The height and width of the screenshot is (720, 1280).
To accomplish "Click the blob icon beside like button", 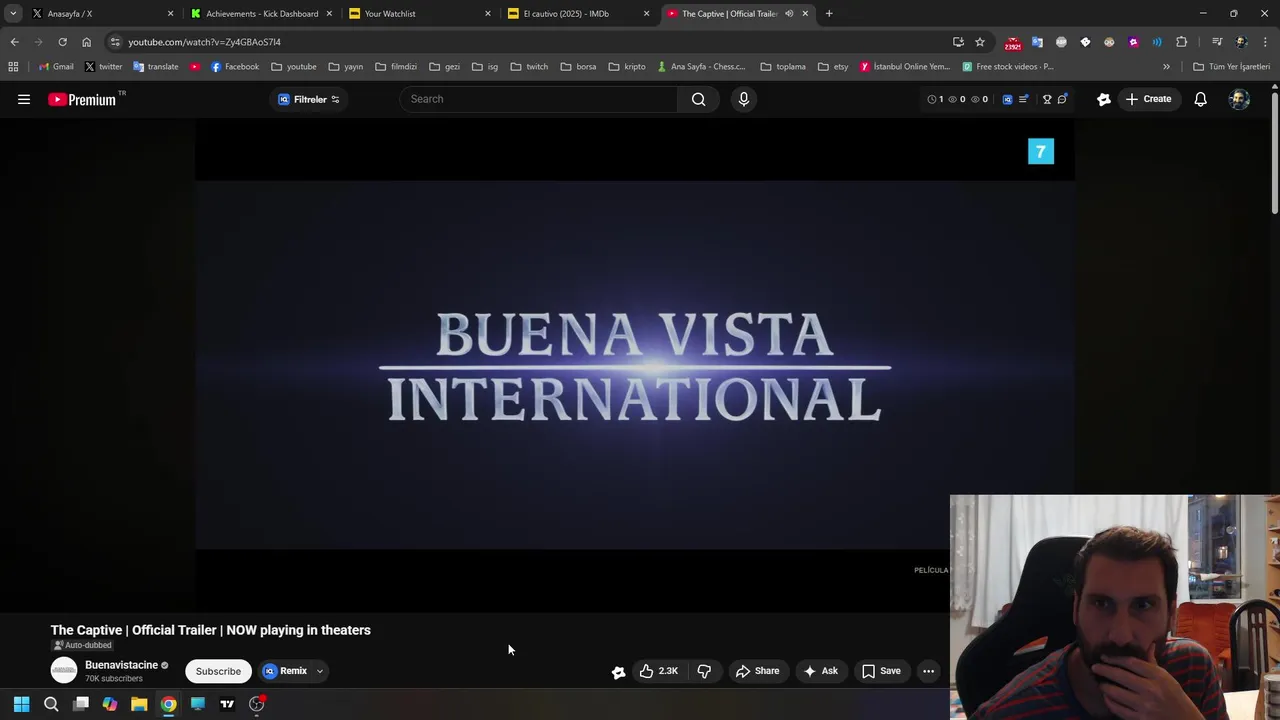I will (x=619, y=672).
